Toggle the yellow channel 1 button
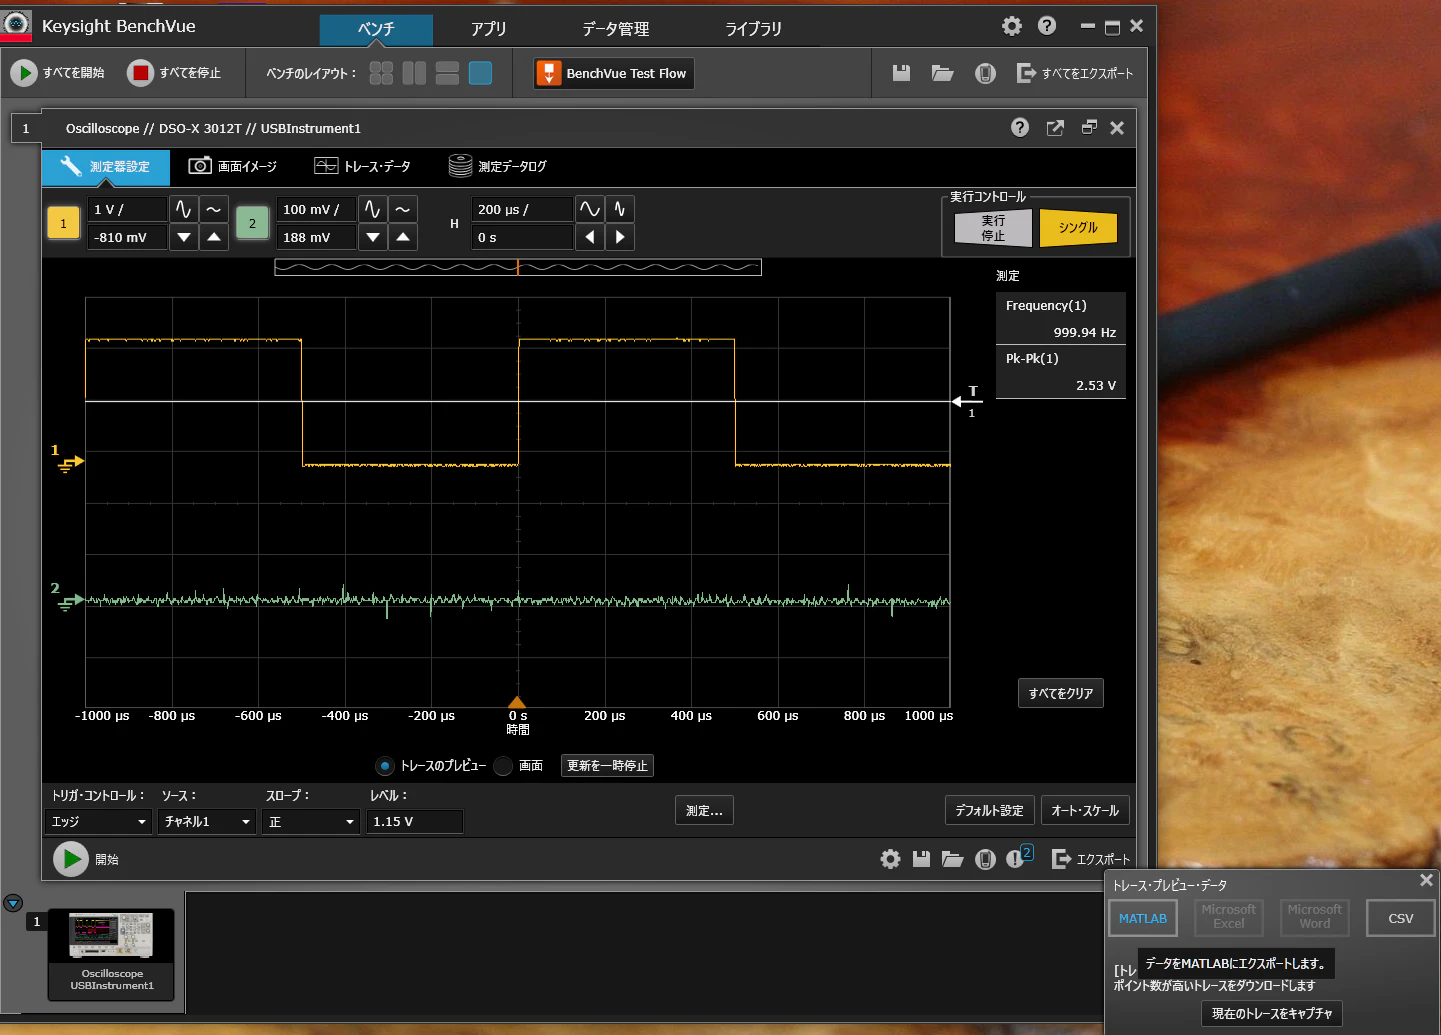This screenshot has height=1035, width=1441. [x=63, y=223]
